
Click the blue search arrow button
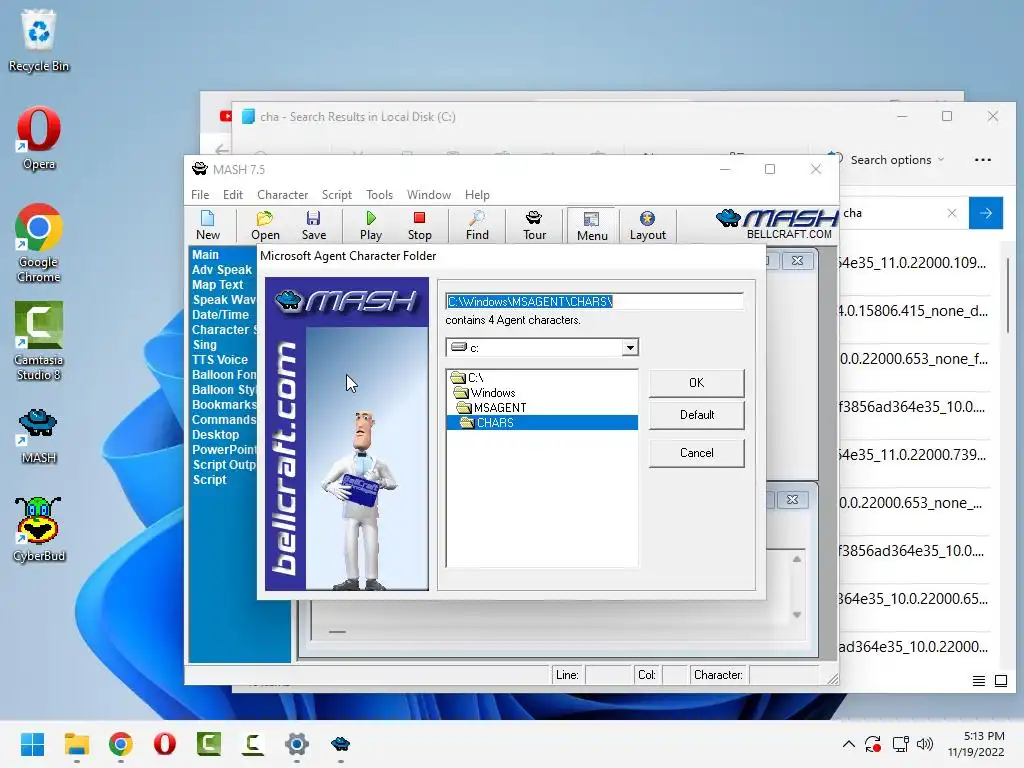[x=985, y=213]
